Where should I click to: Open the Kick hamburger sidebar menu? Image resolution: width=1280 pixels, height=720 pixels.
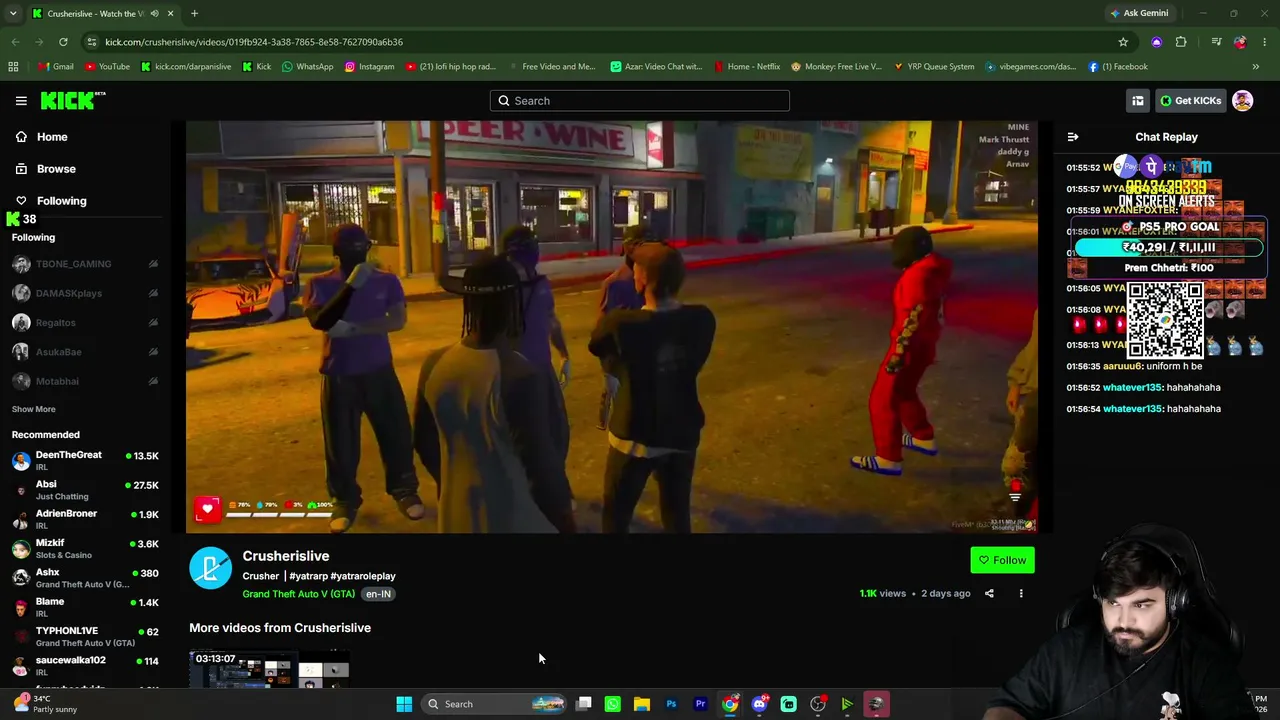pos(21,101)
